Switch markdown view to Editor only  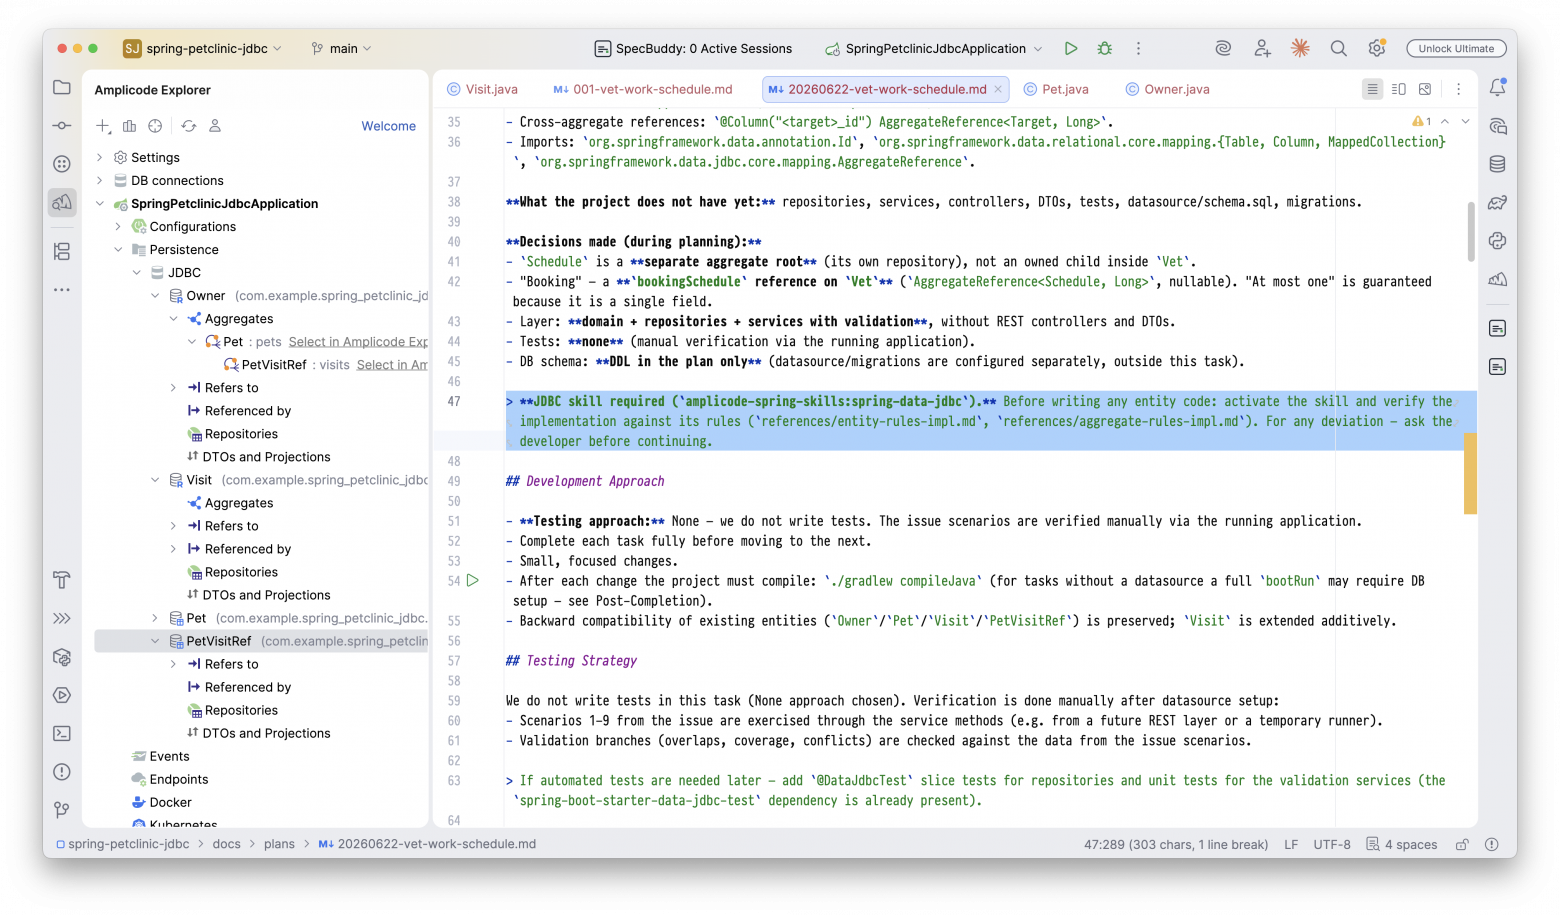(1372, 89)
